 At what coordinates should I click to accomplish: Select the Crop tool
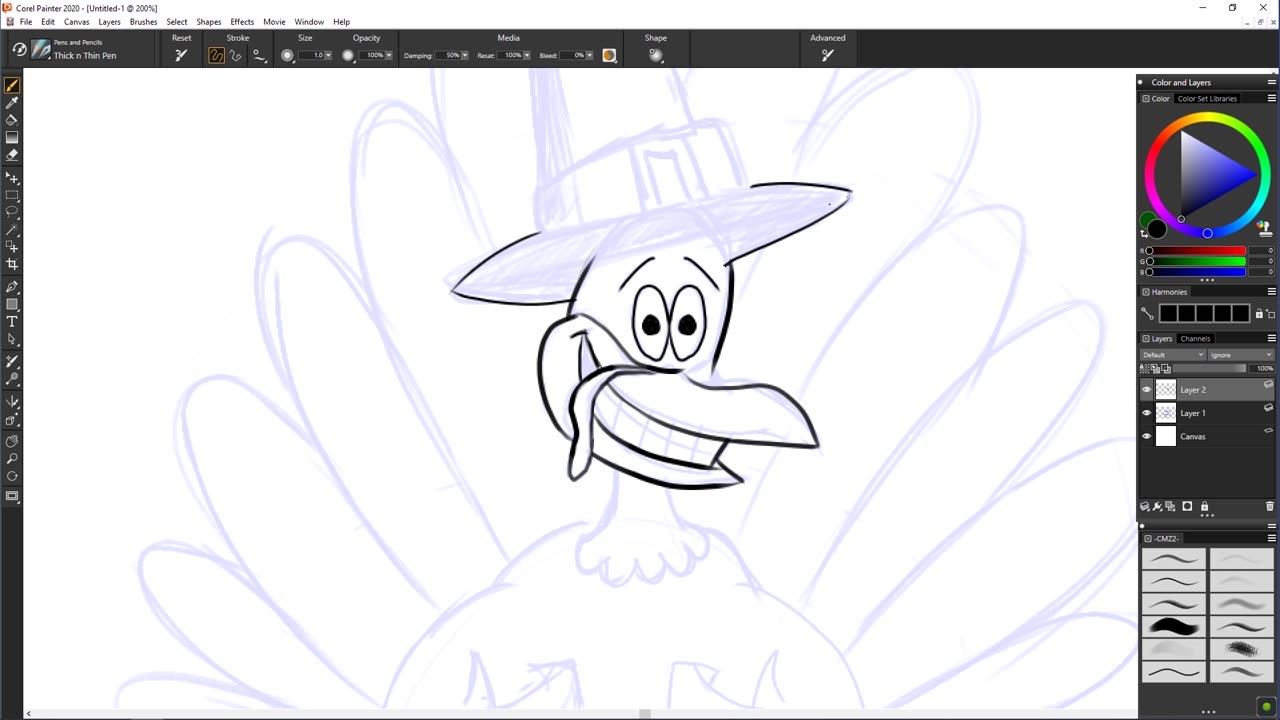click(x=12, y=264)
